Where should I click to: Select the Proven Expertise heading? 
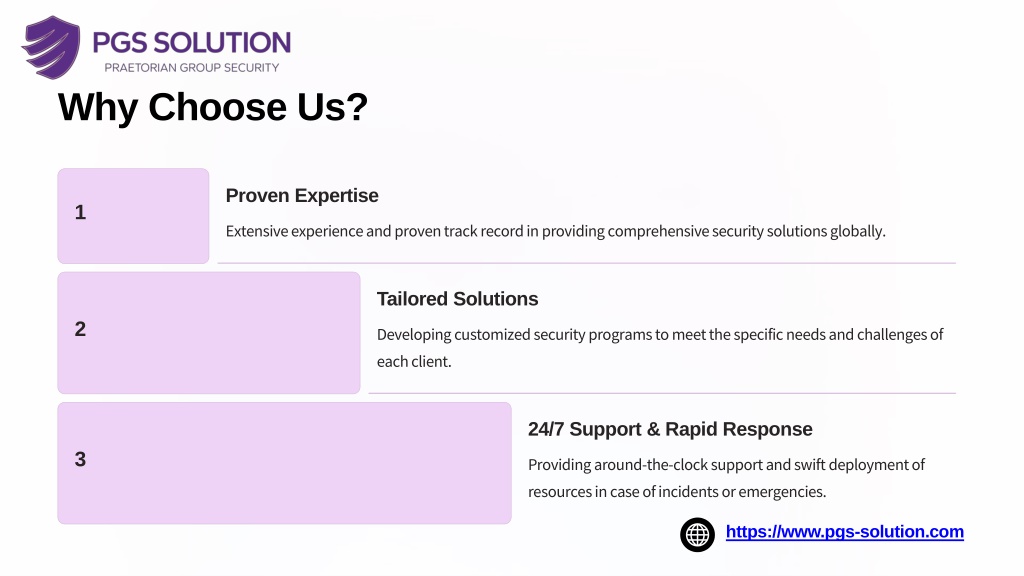point(302,196)
